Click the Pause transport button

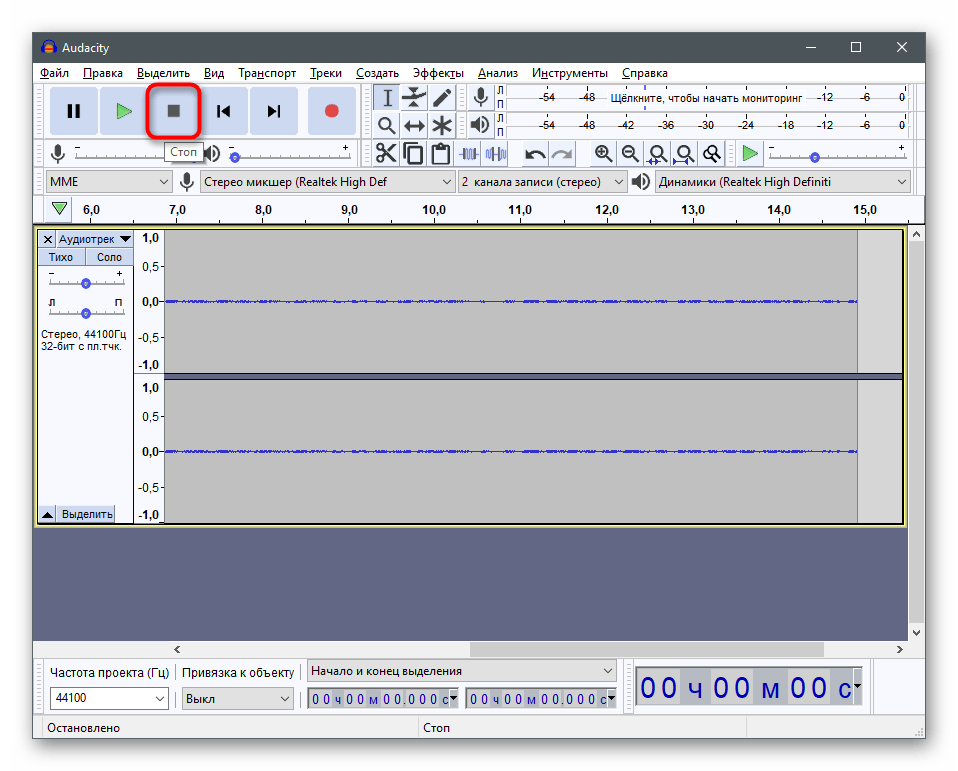pos(74,111)
